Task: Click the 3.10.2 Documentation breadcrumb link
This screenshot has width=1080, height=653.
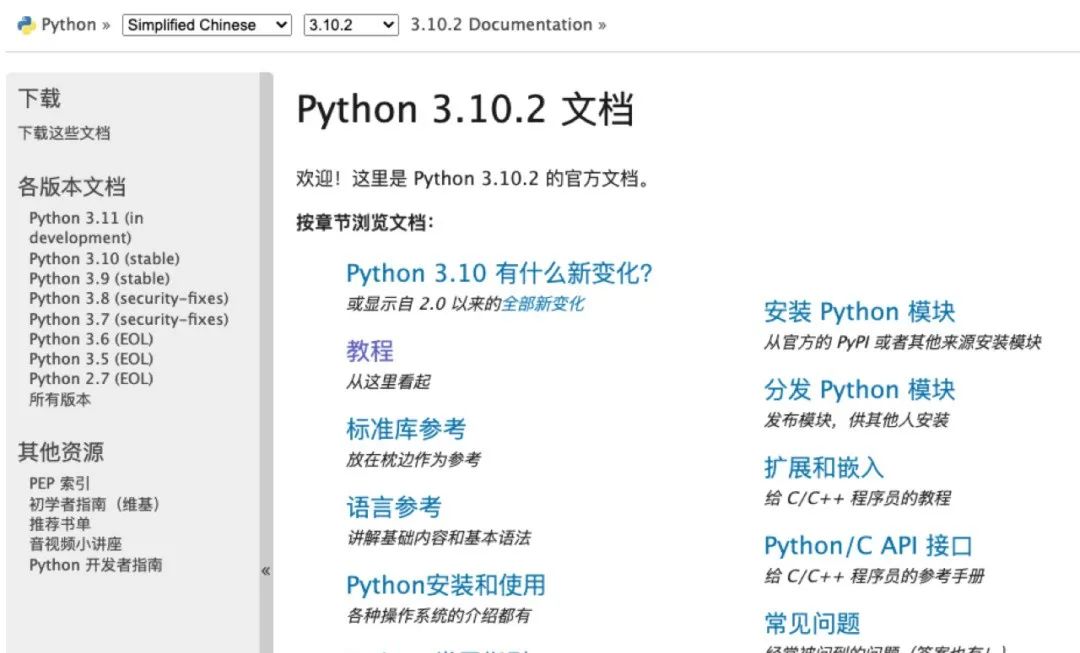Action: (501, 25)
